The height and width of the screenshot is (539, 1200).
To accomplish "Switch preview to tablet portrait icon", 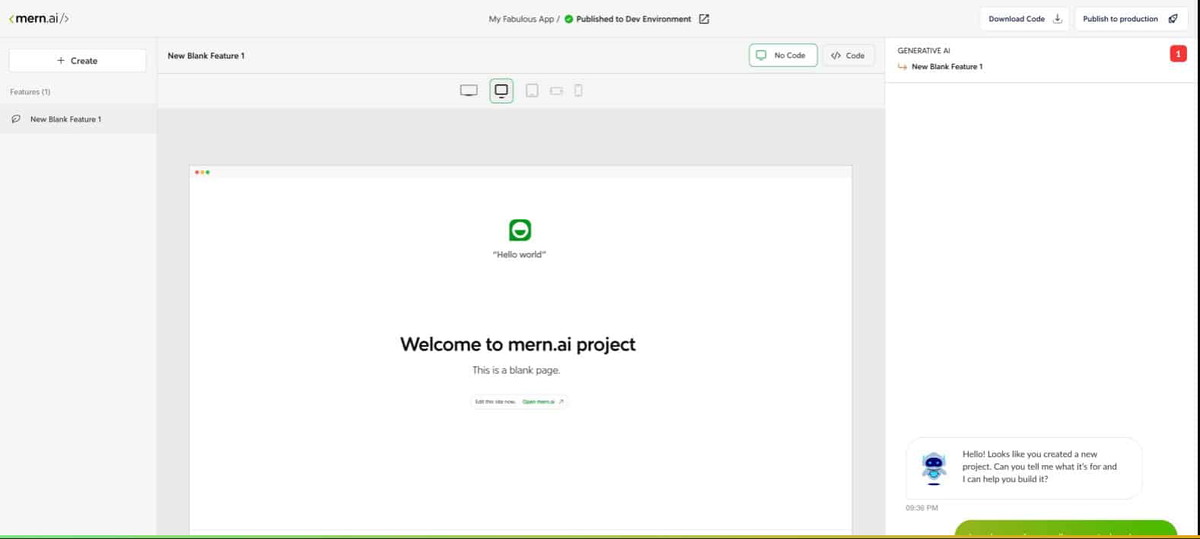I will (532, 91).
